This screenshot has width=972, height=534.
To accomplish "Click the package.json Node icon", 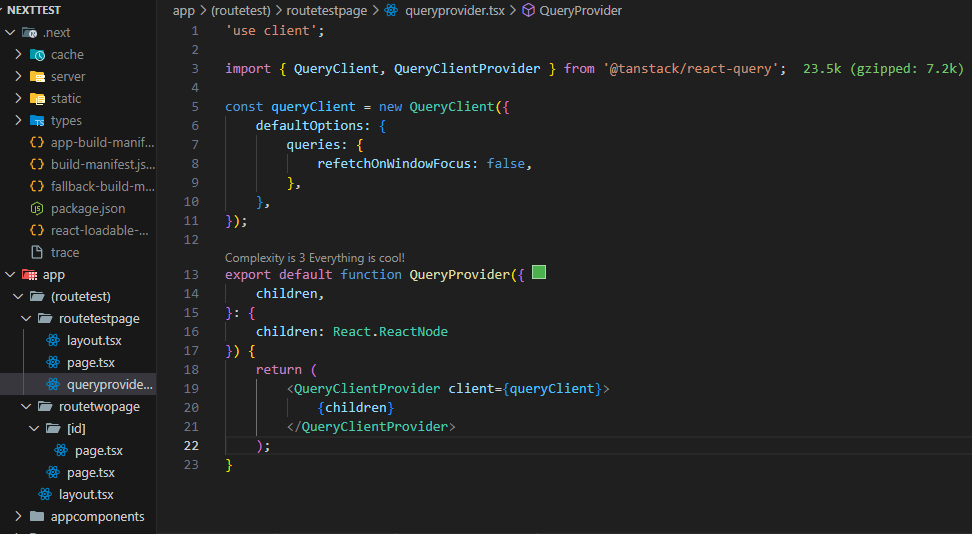I will [37, 208].
